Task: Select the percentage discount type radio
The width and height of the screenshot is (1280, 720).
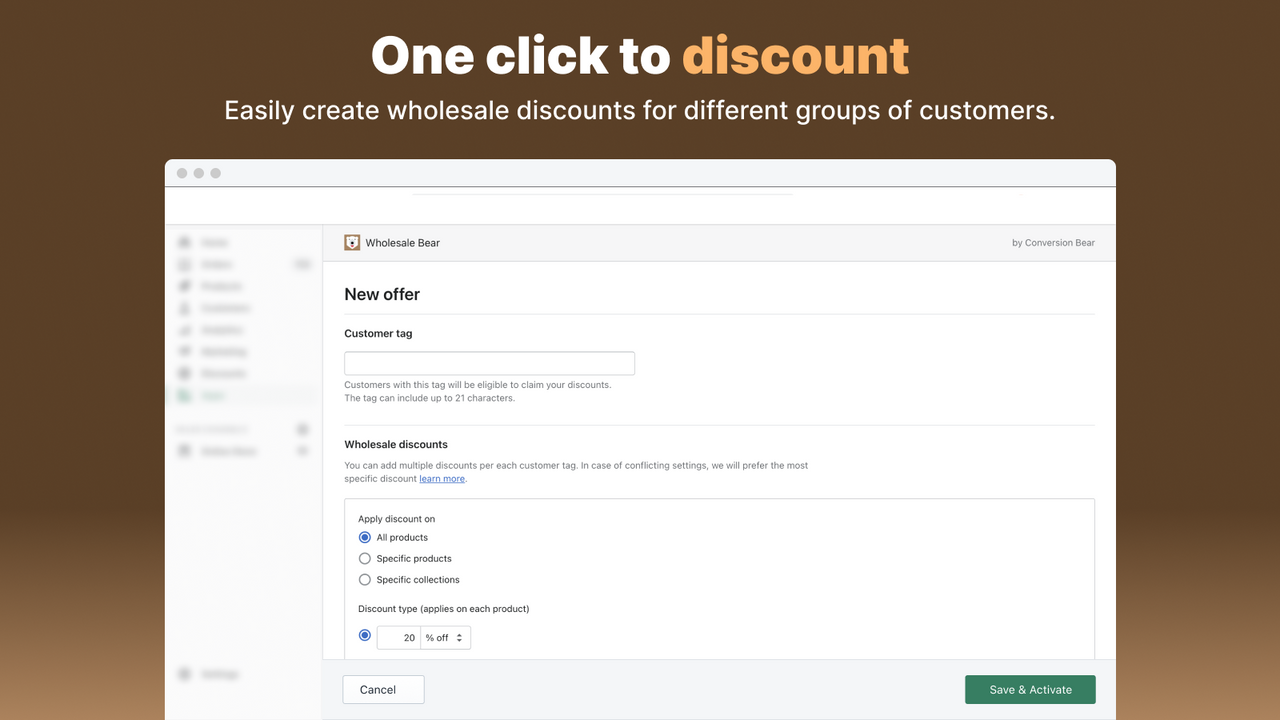Action: point(364,635)
